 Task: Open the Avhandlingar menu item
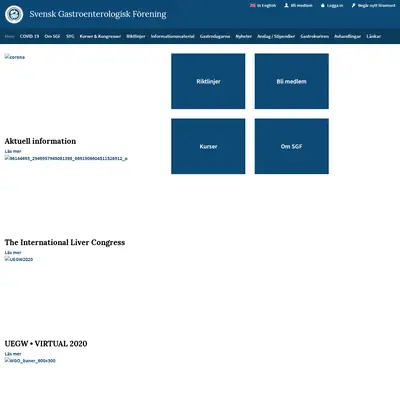[x=348, y=36]
